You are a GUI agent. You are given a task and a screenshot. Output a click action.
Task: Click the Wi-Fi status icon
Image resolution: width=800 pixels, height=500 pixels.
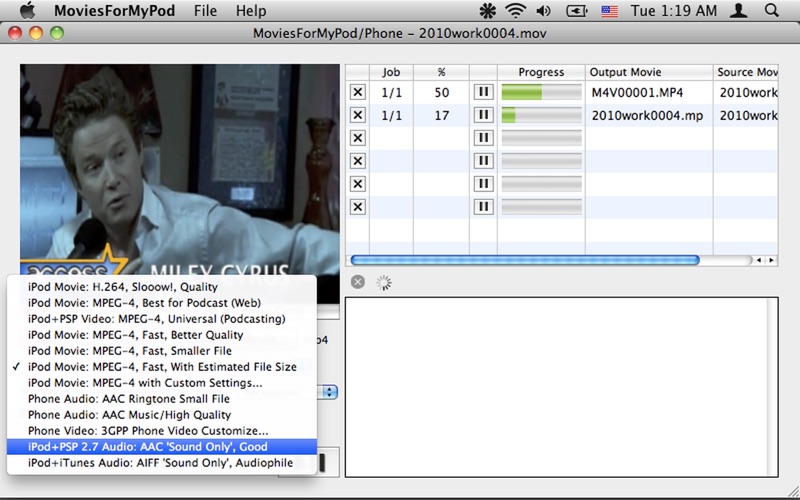(x=515, y=11)
